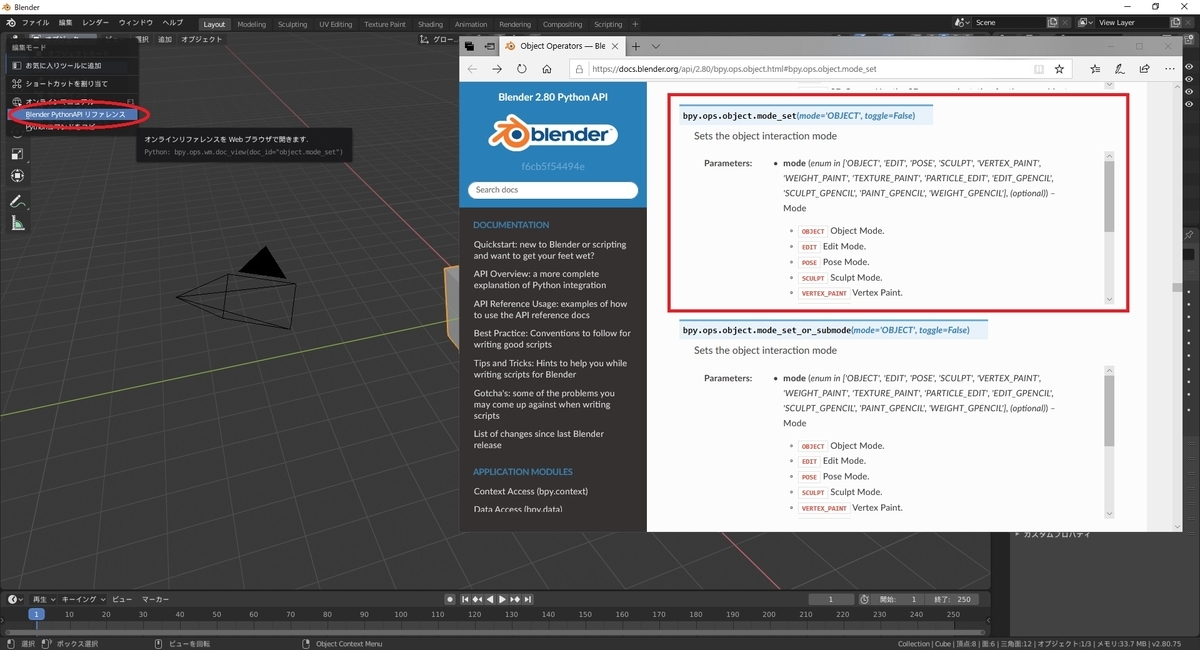Viewport: 1200px width, 650px height.
Task: Open the browser home page
Action: click(547, 69)
